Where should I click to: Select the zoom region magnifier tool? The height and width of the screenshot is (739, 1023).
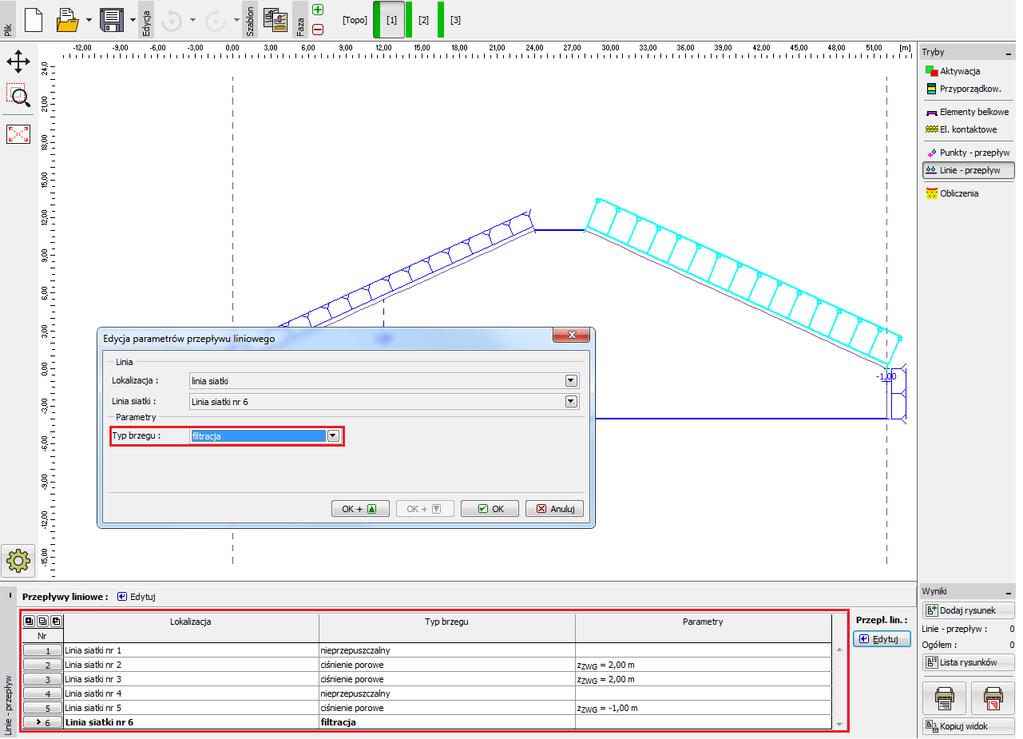click(18, 95)
